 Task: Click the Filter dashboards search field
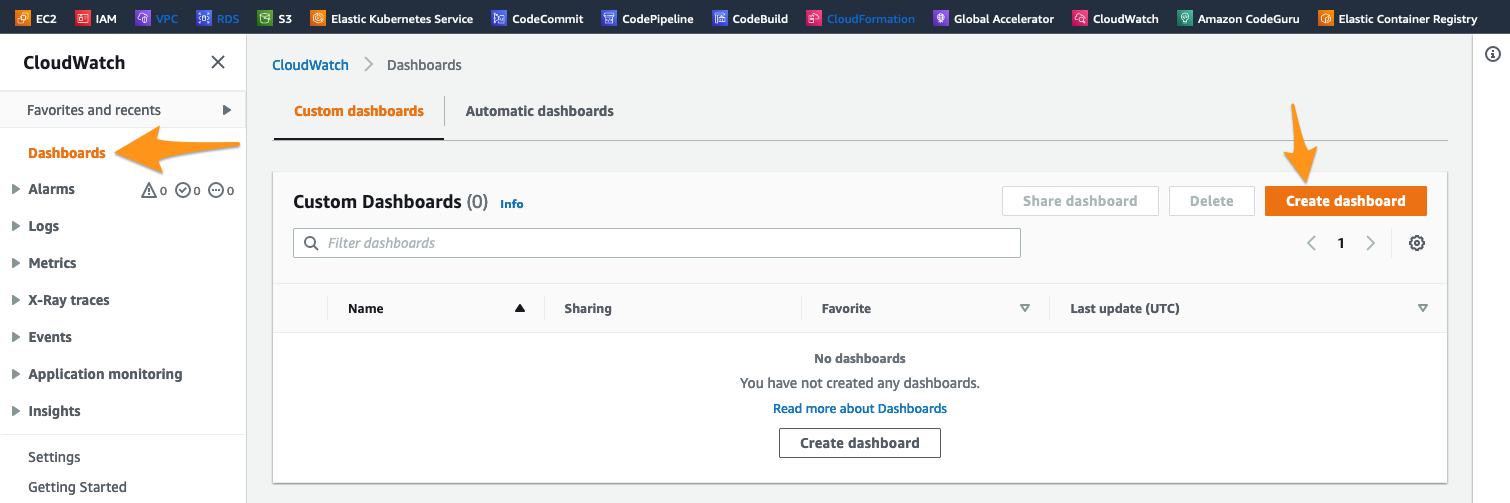(x=657, y=243)
